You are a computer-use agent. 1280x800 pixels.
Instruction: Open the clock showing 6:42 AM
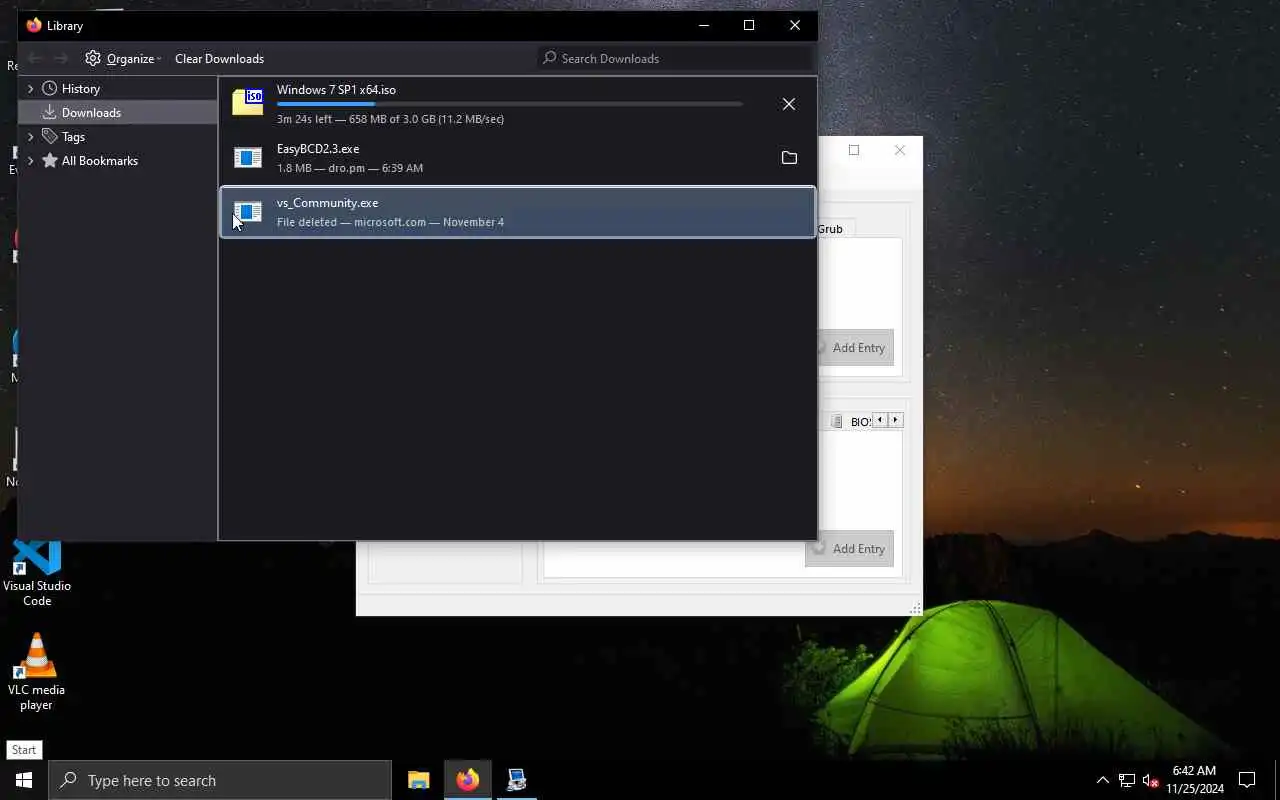(x=1194, y=780)
